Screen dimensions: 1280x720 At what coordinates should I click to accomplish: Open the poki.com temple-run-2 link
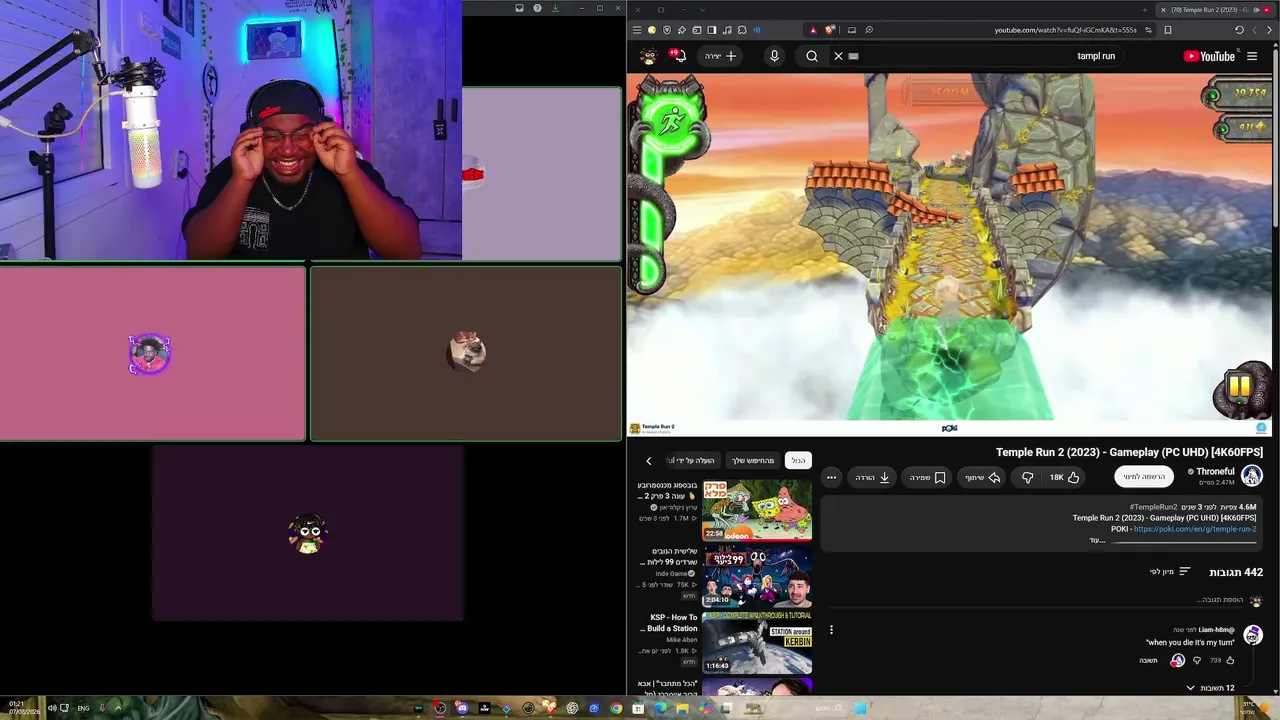[x=1195, y=529]
